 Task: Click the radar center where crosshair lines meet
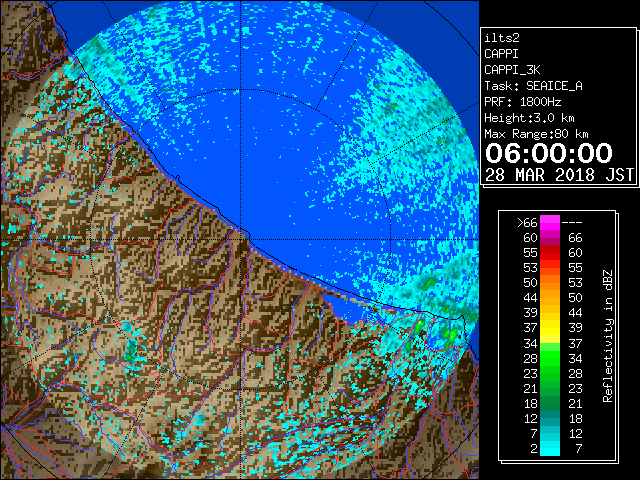240,239
